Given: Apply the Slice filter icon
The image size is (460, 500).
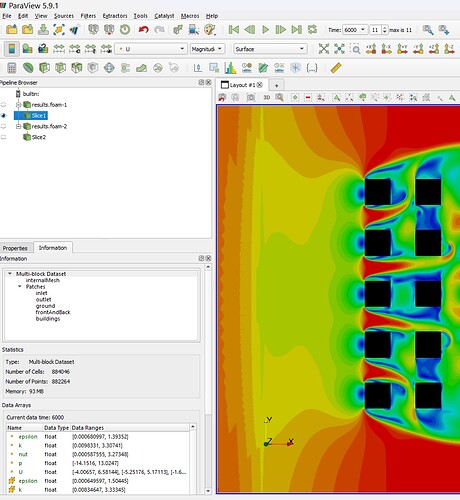Looking at the screenshot, I should (x=60, y=68).
